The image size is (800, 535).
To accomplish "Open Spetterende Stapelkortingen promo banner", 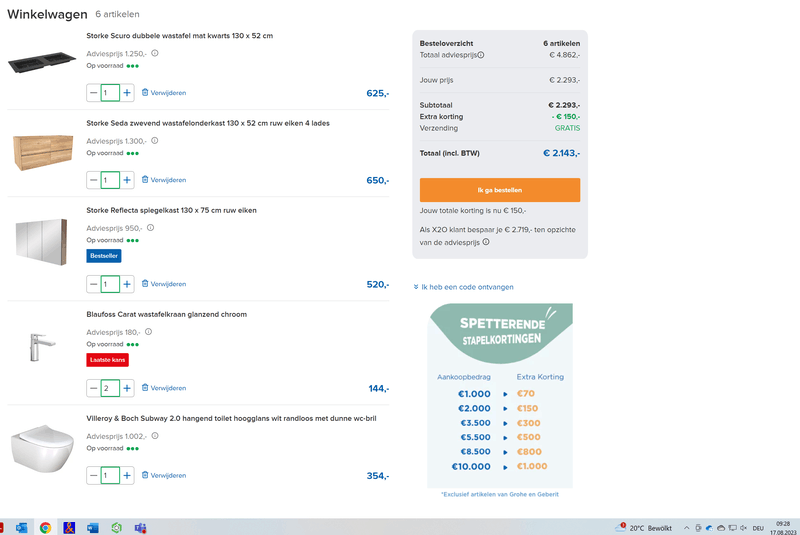I will pos(500,396).
